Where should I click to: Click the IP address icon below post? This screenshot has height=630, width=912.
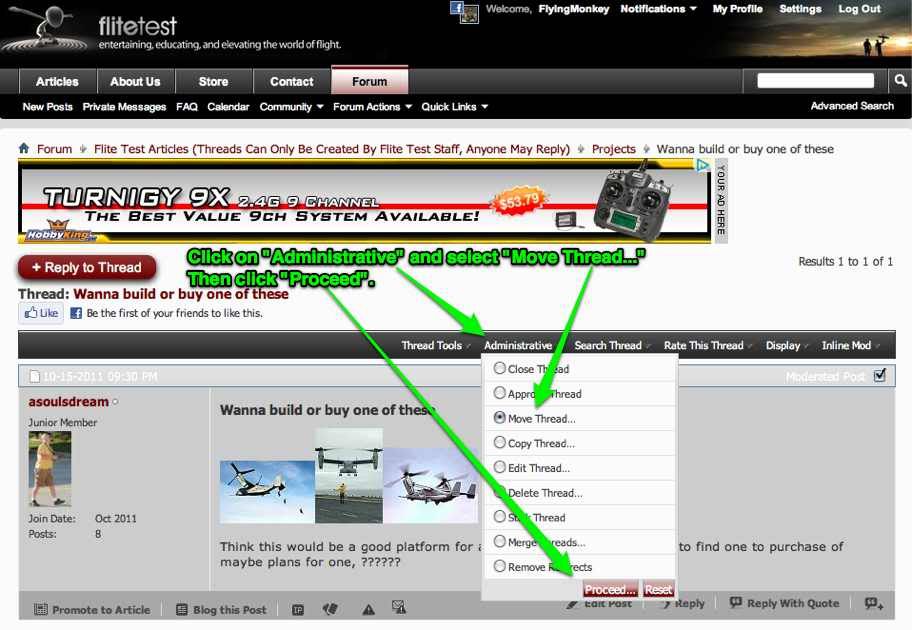pos(298,610)
